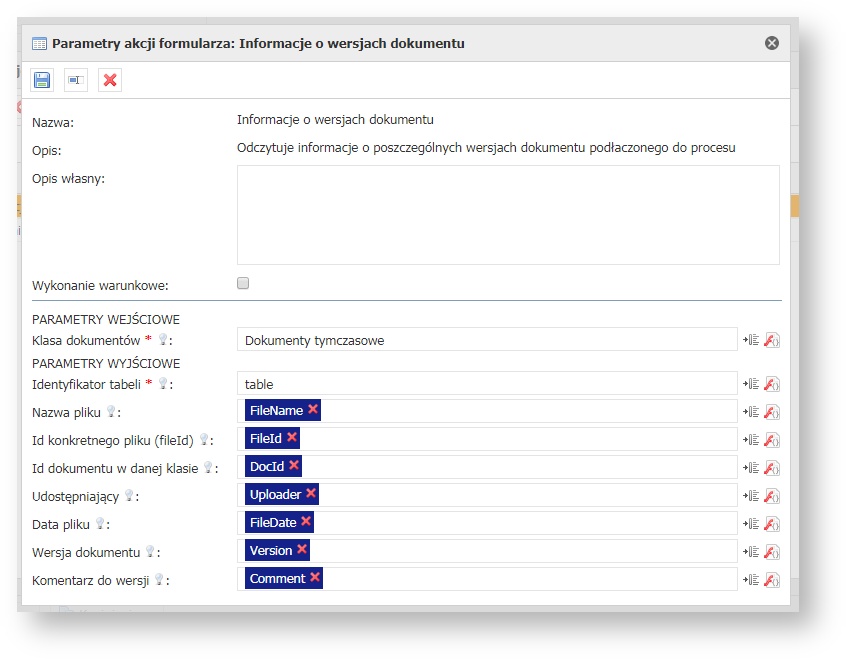The width and height of the screenshot is (847, 660).
Task: Click function editor icon for Data pliku row
Action: coord(771,523)
